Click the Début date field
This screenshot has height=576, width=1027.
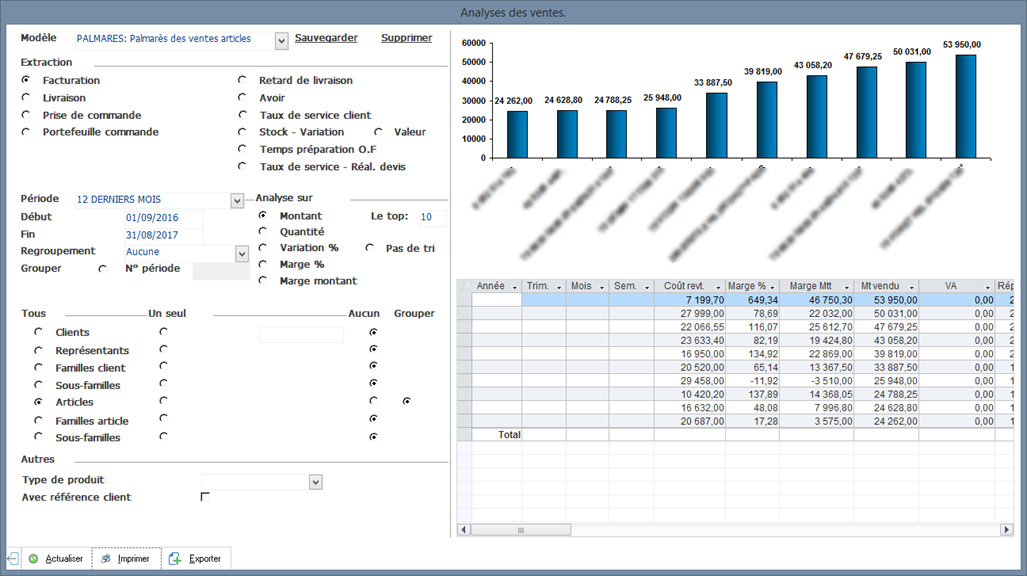(x=164, y=218)
